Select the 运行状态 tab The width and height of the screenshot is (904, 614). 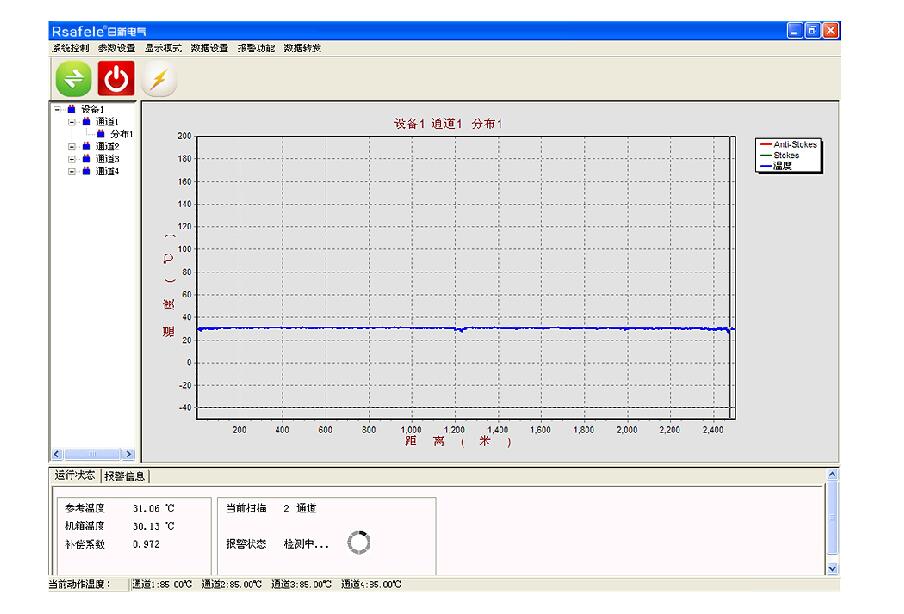click(x=76, y=476)
